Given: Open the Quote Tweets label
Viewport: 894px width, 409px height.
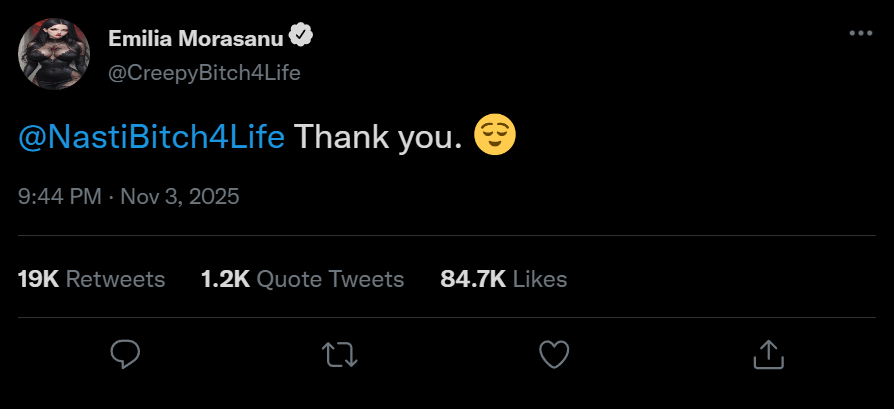Looking at the screenshot, I should click(331, 279).
